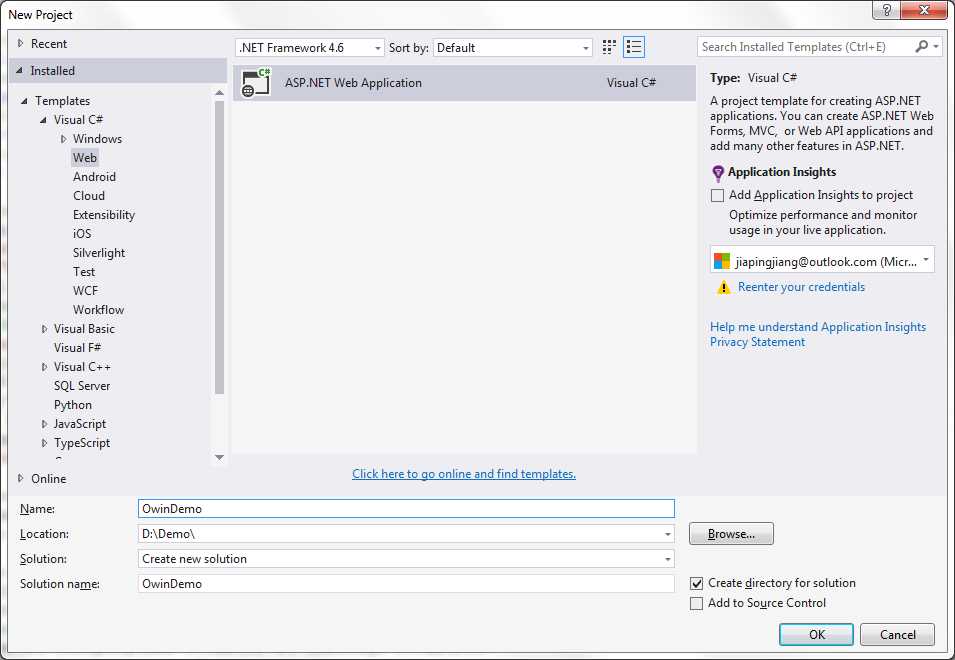
Task: Open the search options dropdown arrow
Action: point(936,46)
